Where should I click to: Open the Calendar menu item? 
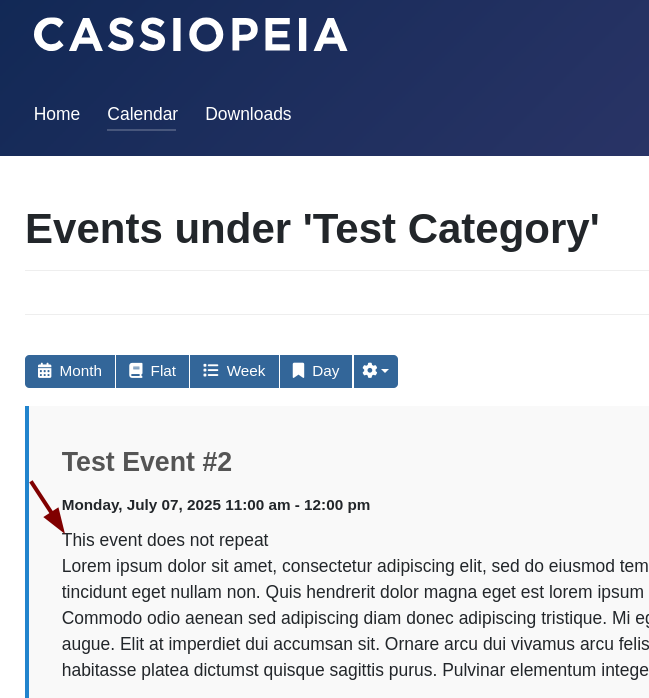(x=142, y=114)
